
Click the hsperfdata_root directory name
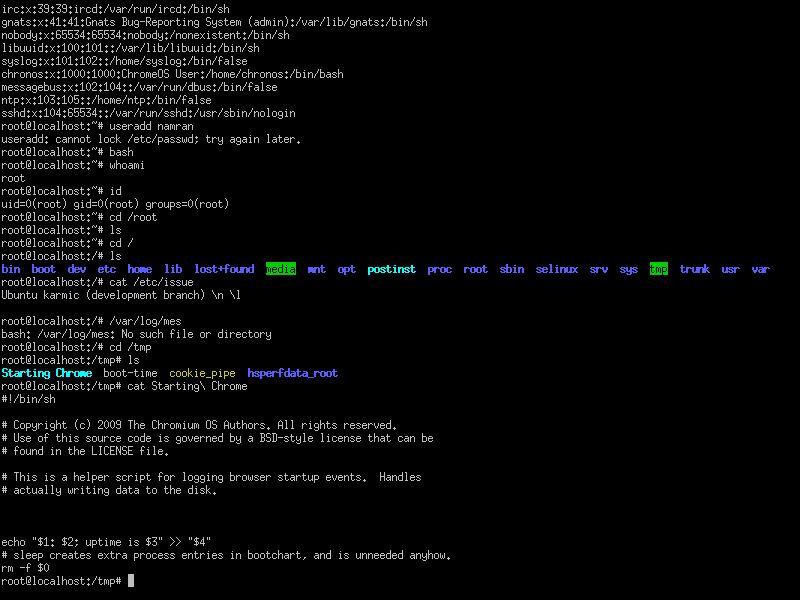[292, 373]
